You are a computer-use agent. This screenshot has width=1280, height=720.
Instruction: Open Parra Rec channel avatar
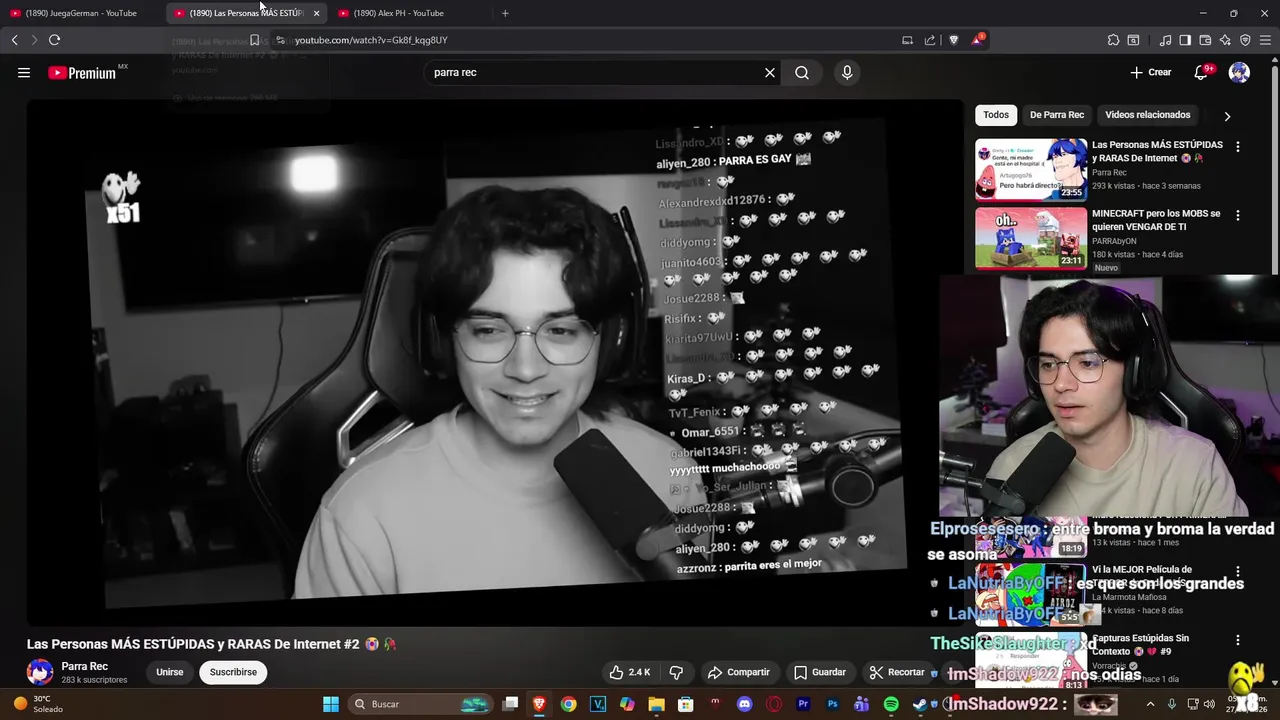[x=40, y=672]
